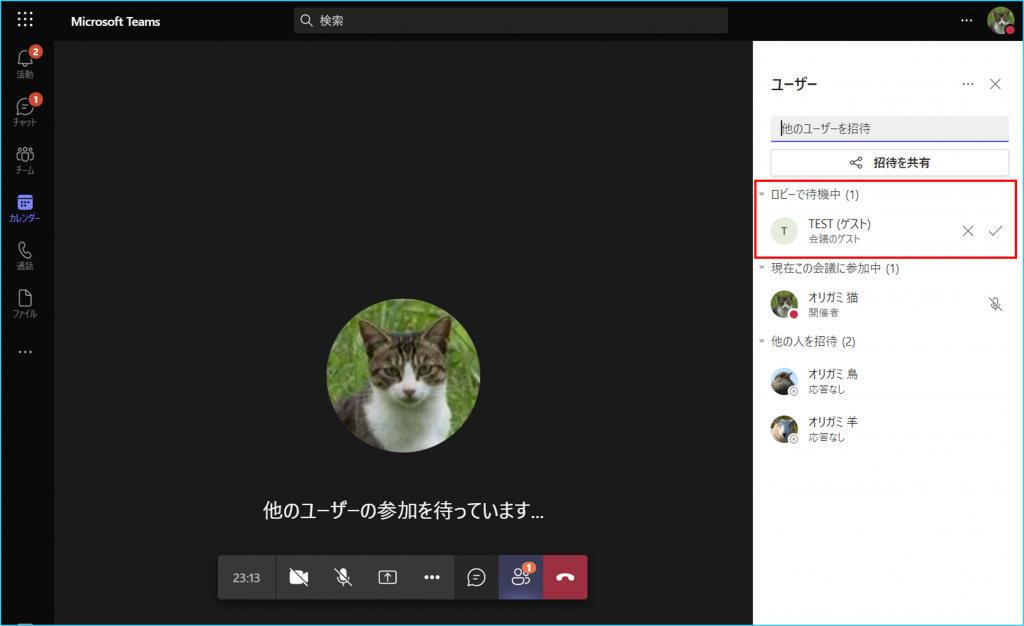This screenshot has width=1024, height=626.
Task: Click the search box at top
Action: click(x=511, y=20)
